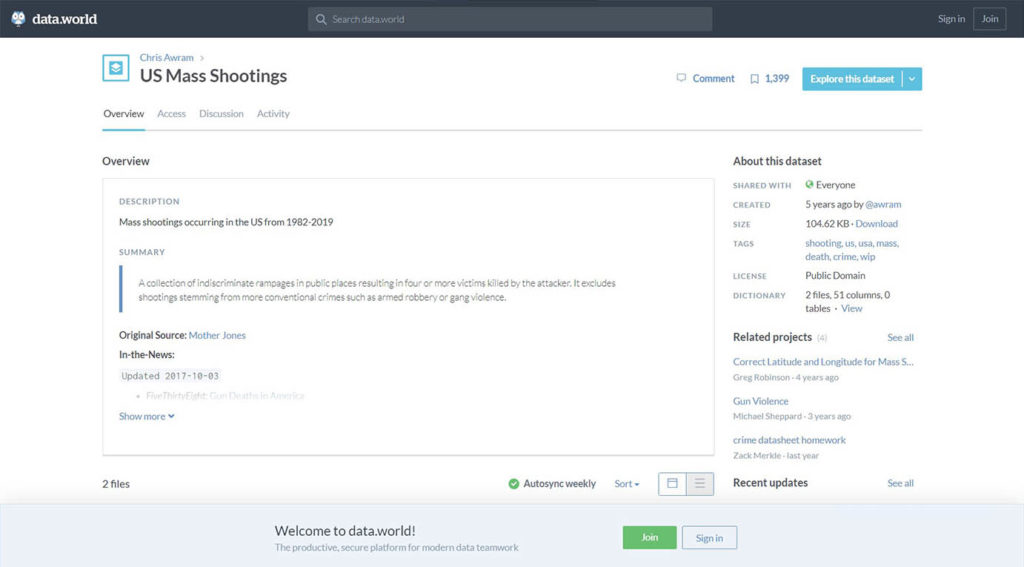
Task: Click the wip tag
Action: (x=867, y=257)
